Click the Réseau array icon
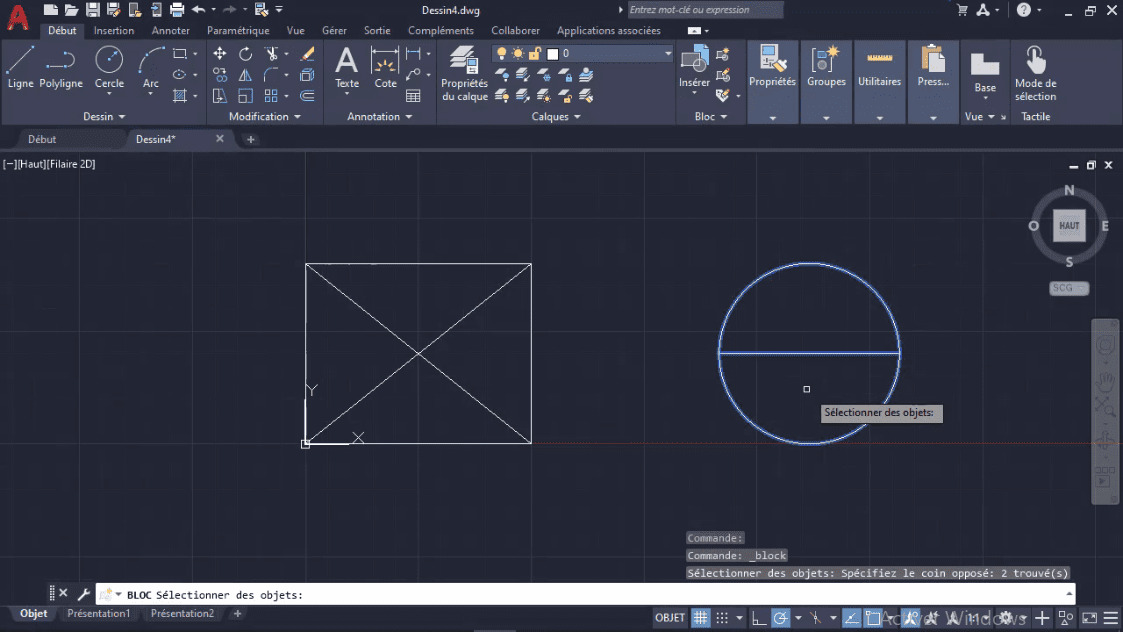Image resolution: width=1123 pixels, height=632 pixels. point(271,95)
